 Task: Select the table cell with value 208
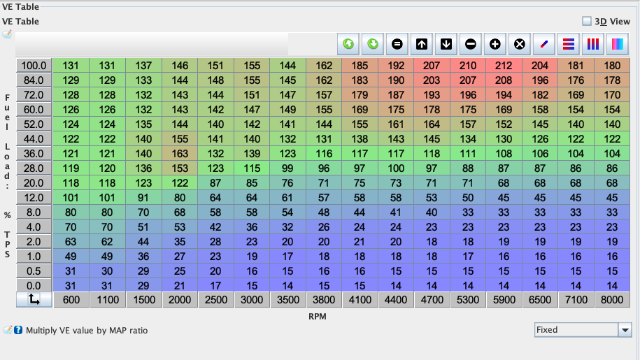504,80
